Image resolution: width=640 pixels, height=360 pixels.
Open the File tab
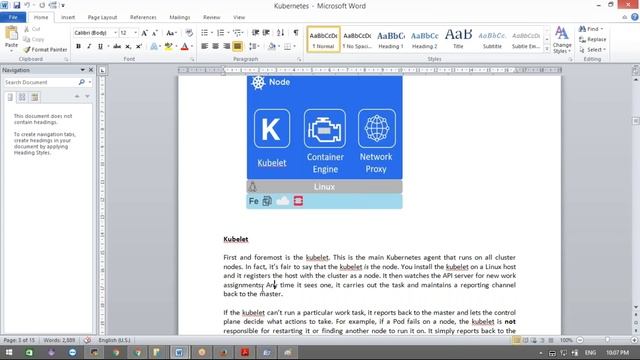click(13, 17)
